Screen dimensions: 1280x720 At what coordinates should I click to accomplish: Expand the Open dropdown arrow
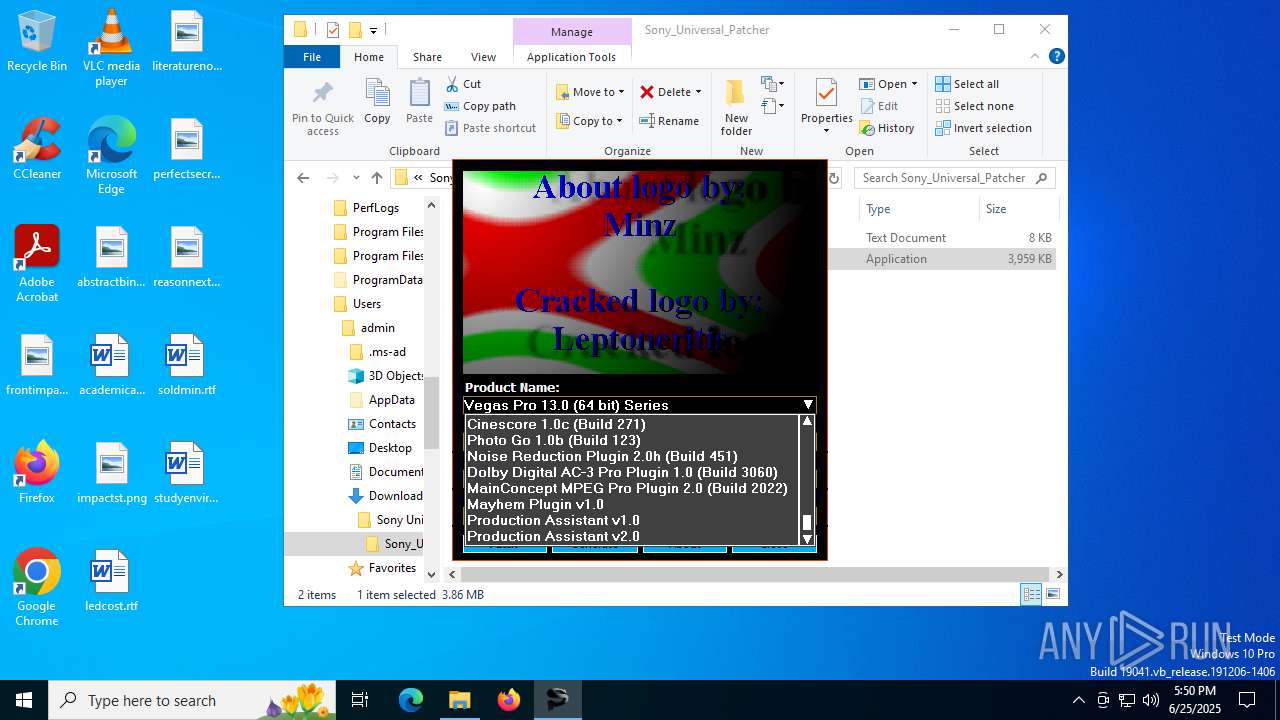[x=913, y=84]
